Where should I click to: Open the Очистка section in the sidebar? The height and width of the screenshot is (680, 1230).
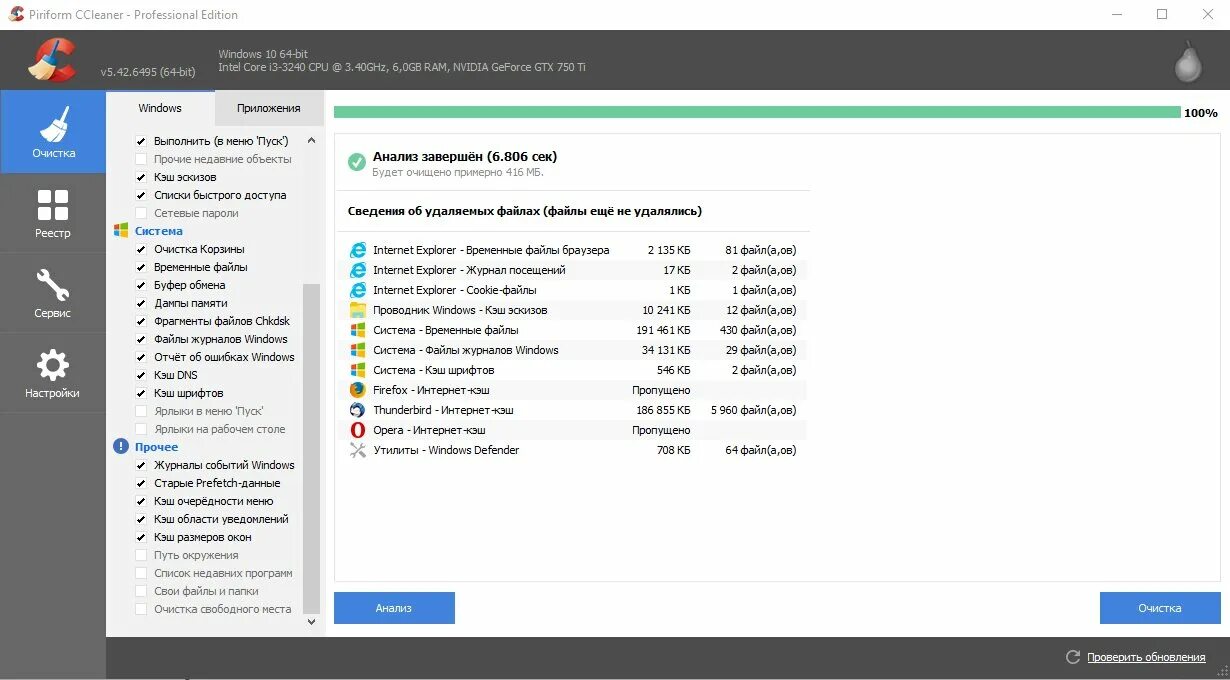coord(53,132)
